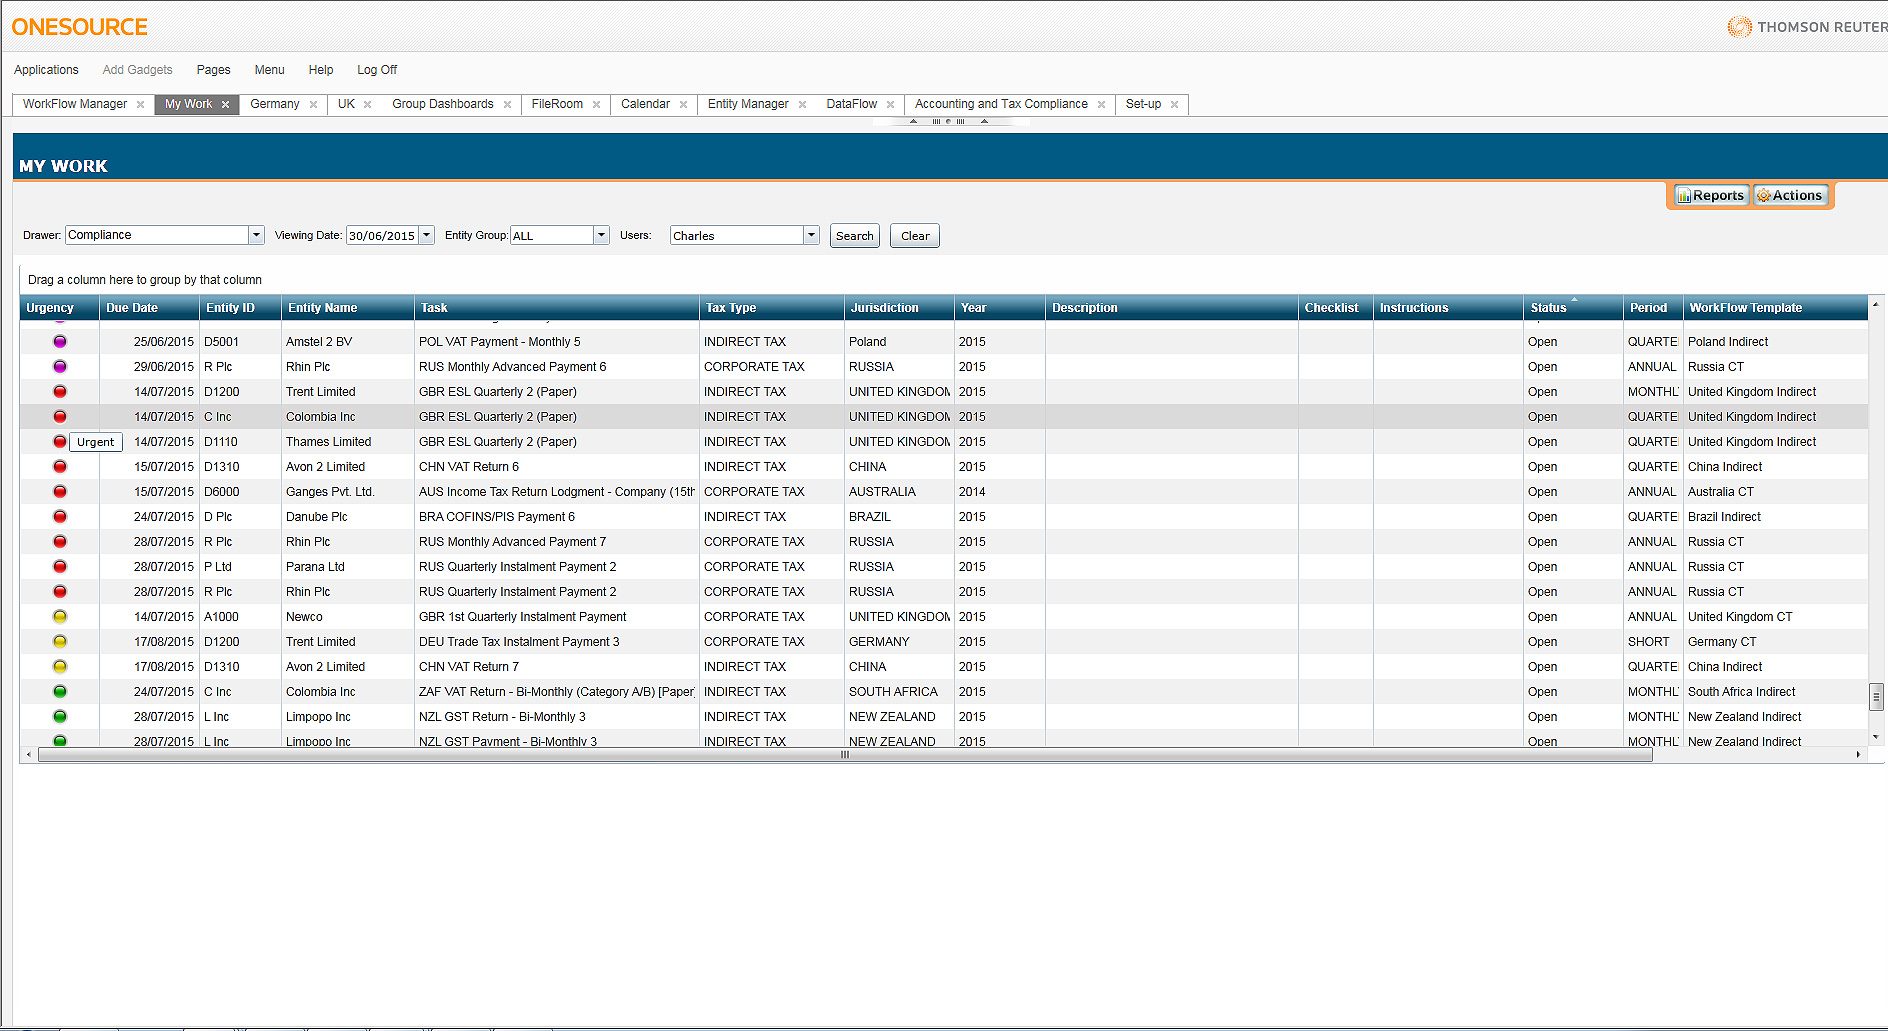Click red urgency dot for Danube Plc
This screenshot has height=1031, width=1888.
(x=60, y=517)
